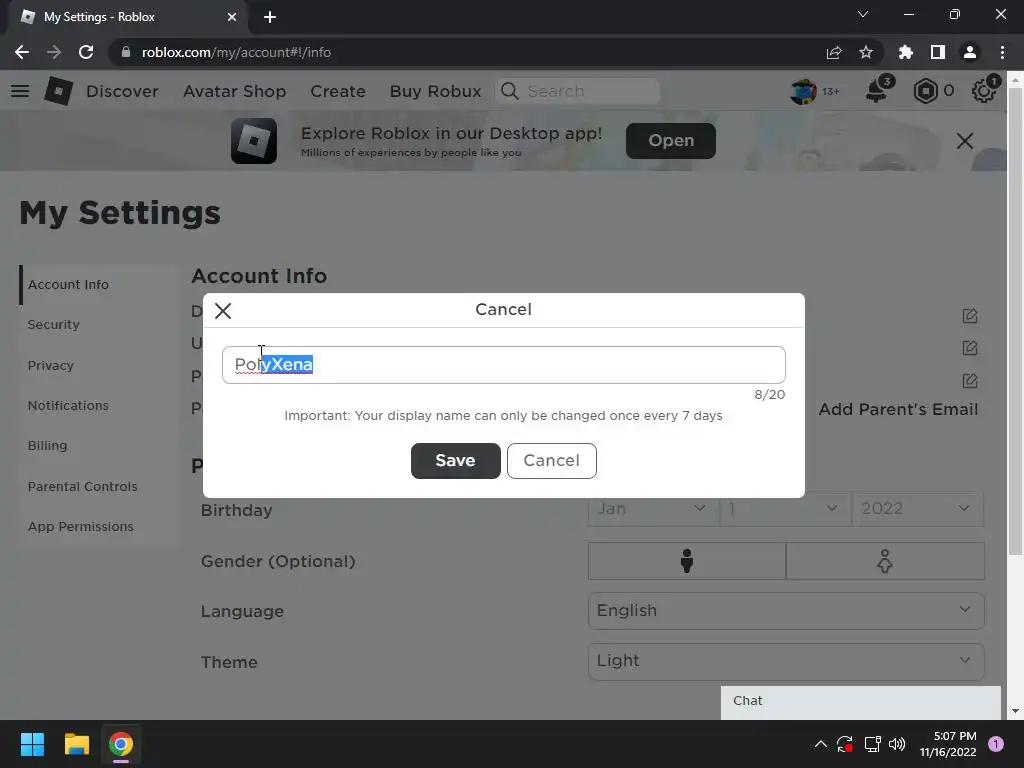The width and height of the screenshot is (1024, 768).
Task: Select the Billing settings tab
Action: 98,445
